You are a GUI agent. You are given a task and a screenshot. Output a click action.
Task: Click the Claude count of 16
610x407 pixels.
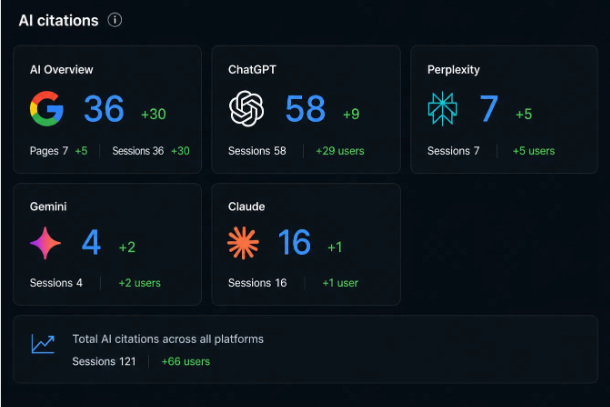click(x=294, y=242)
